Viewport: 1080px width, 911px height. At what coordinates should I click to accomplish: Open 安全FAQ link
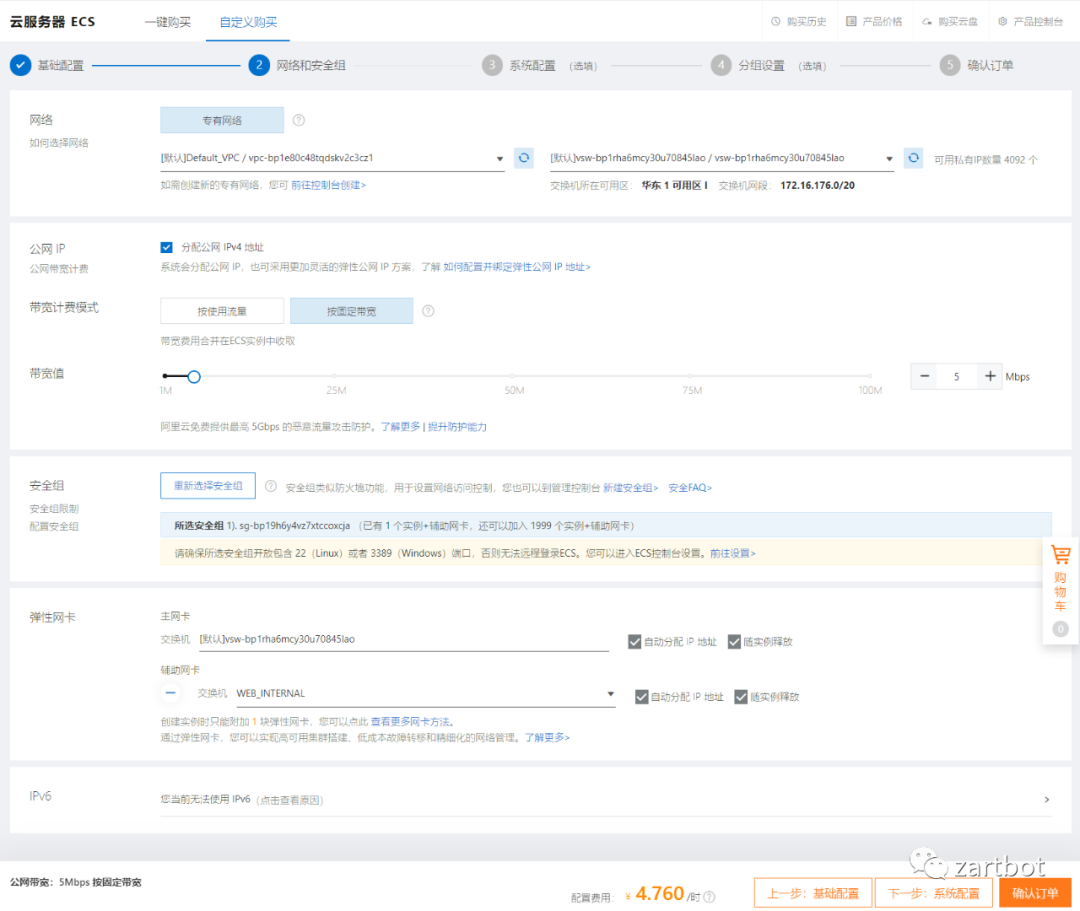click(x=690, y=488)
